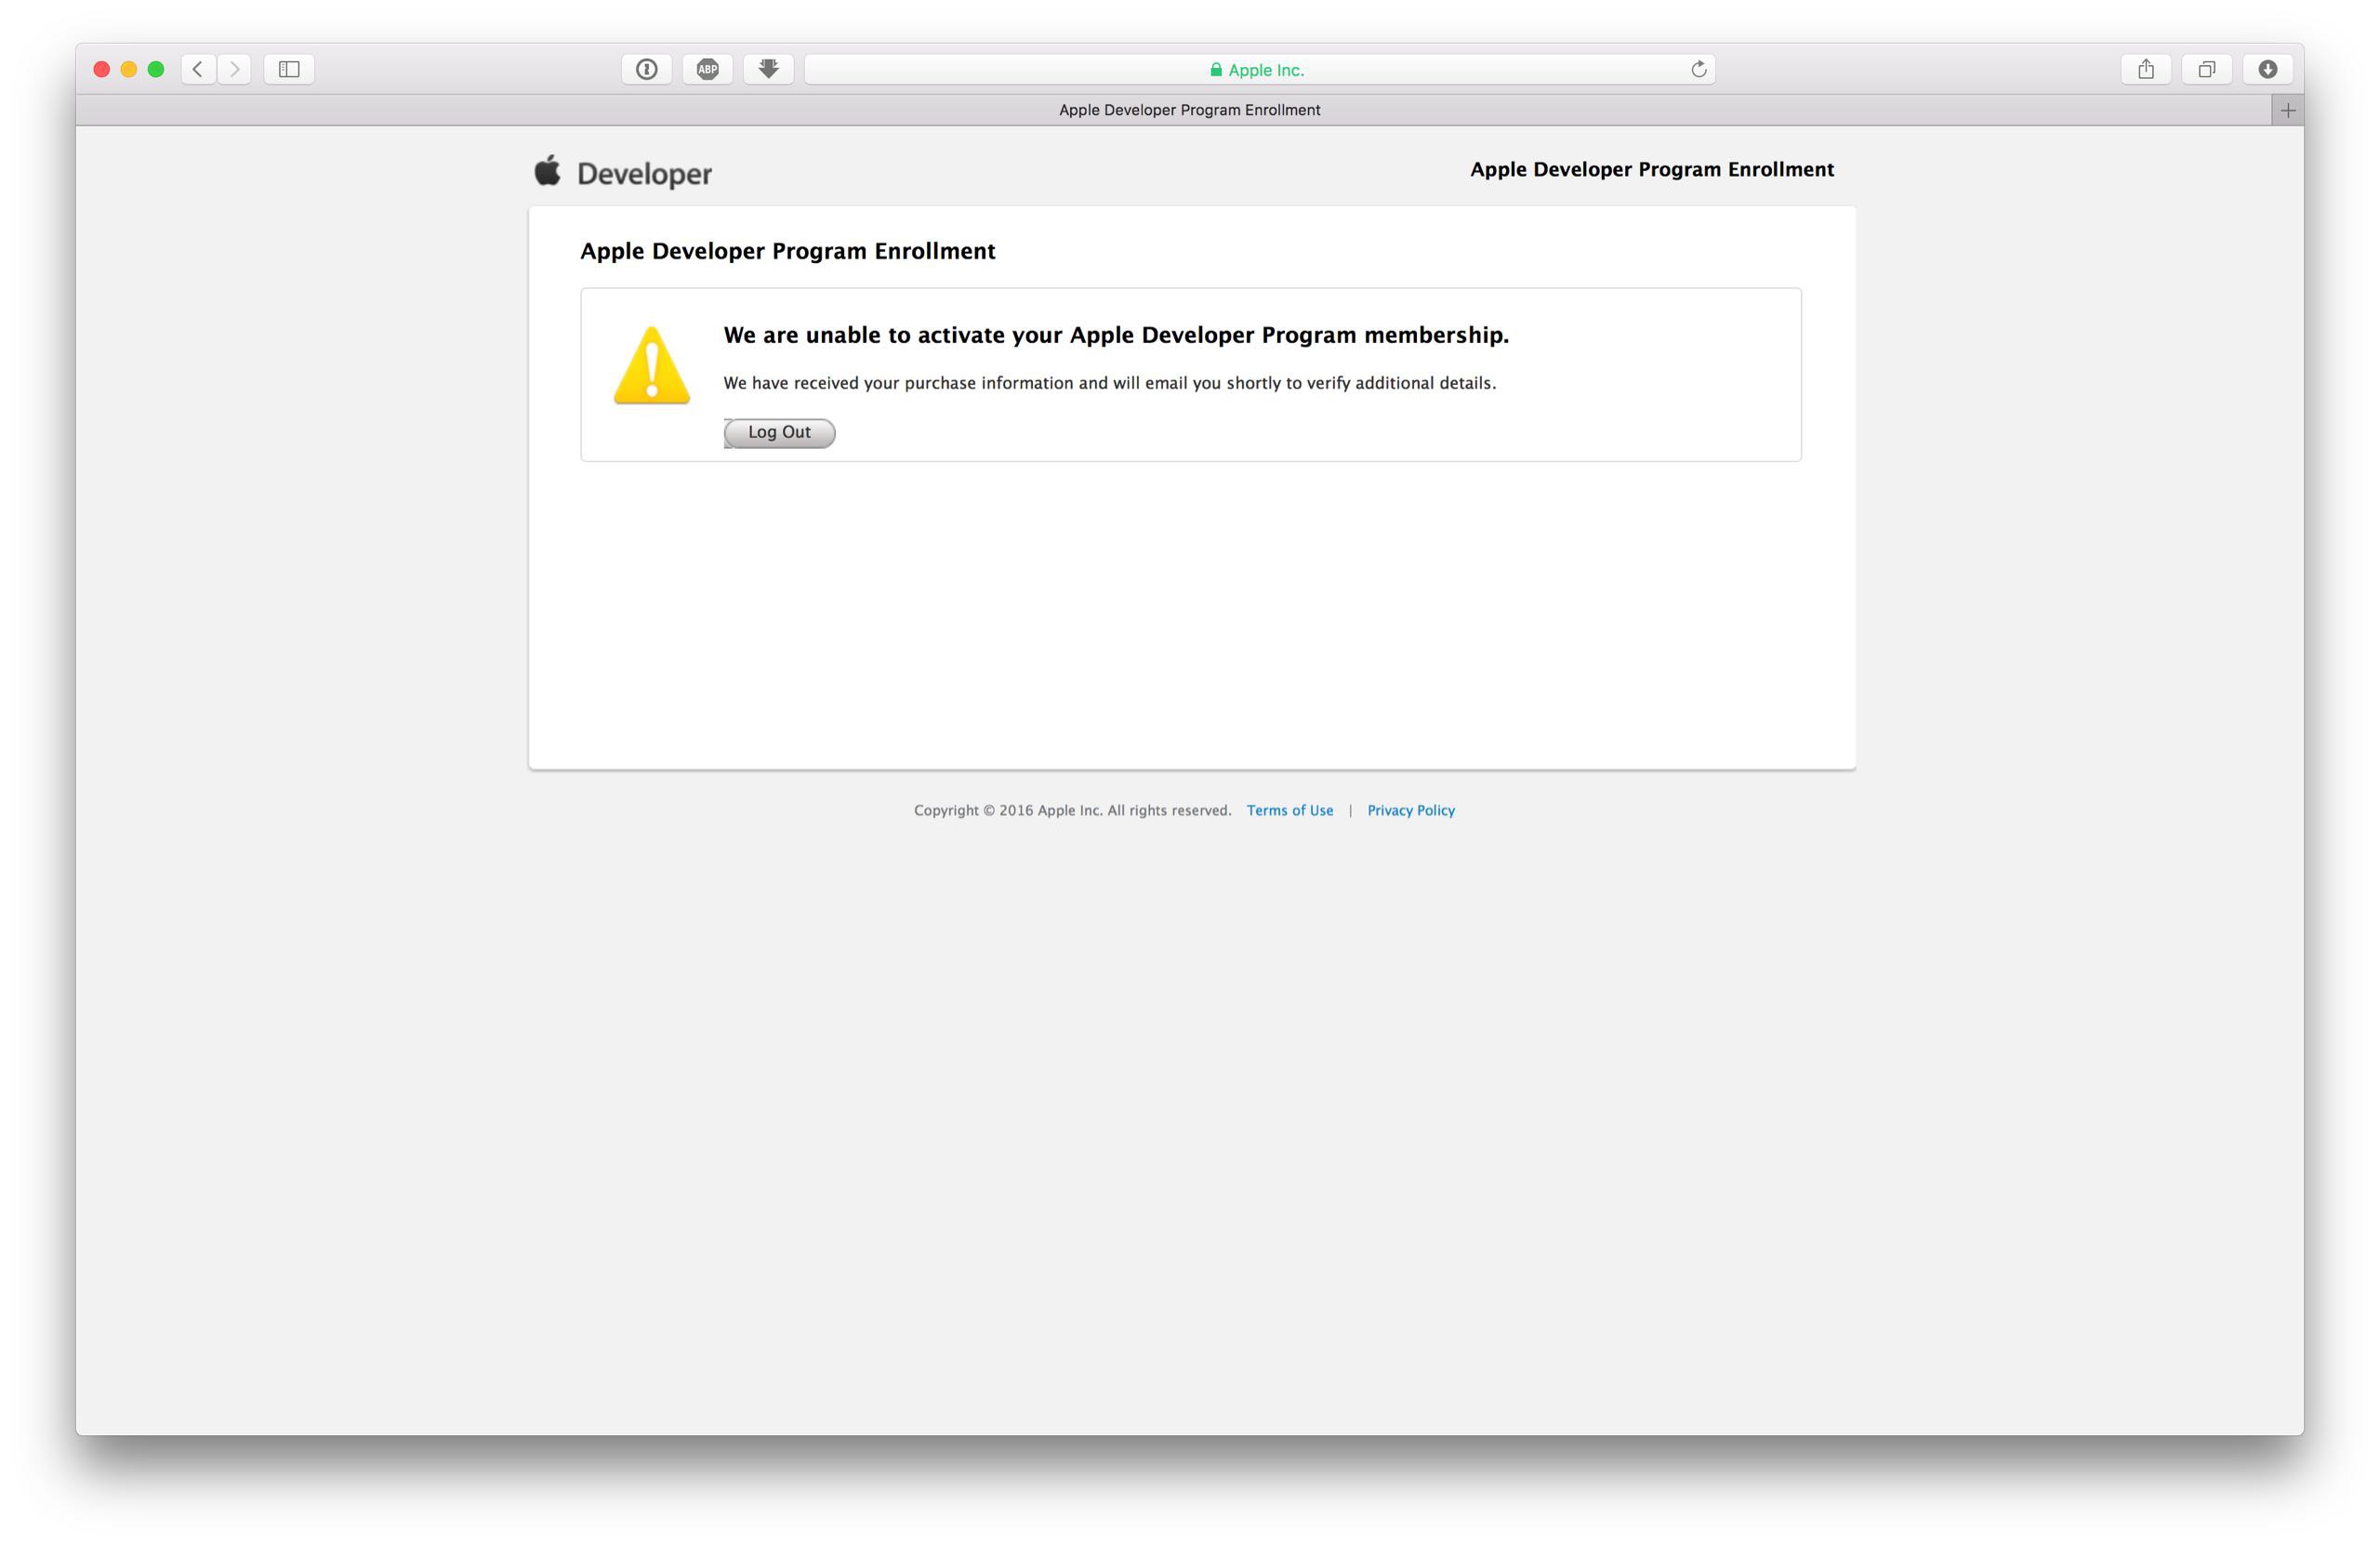Viewport: 2380px width, 1544px height.
Task: Click the yellow warning triangle icon
Action: [652, 366]
